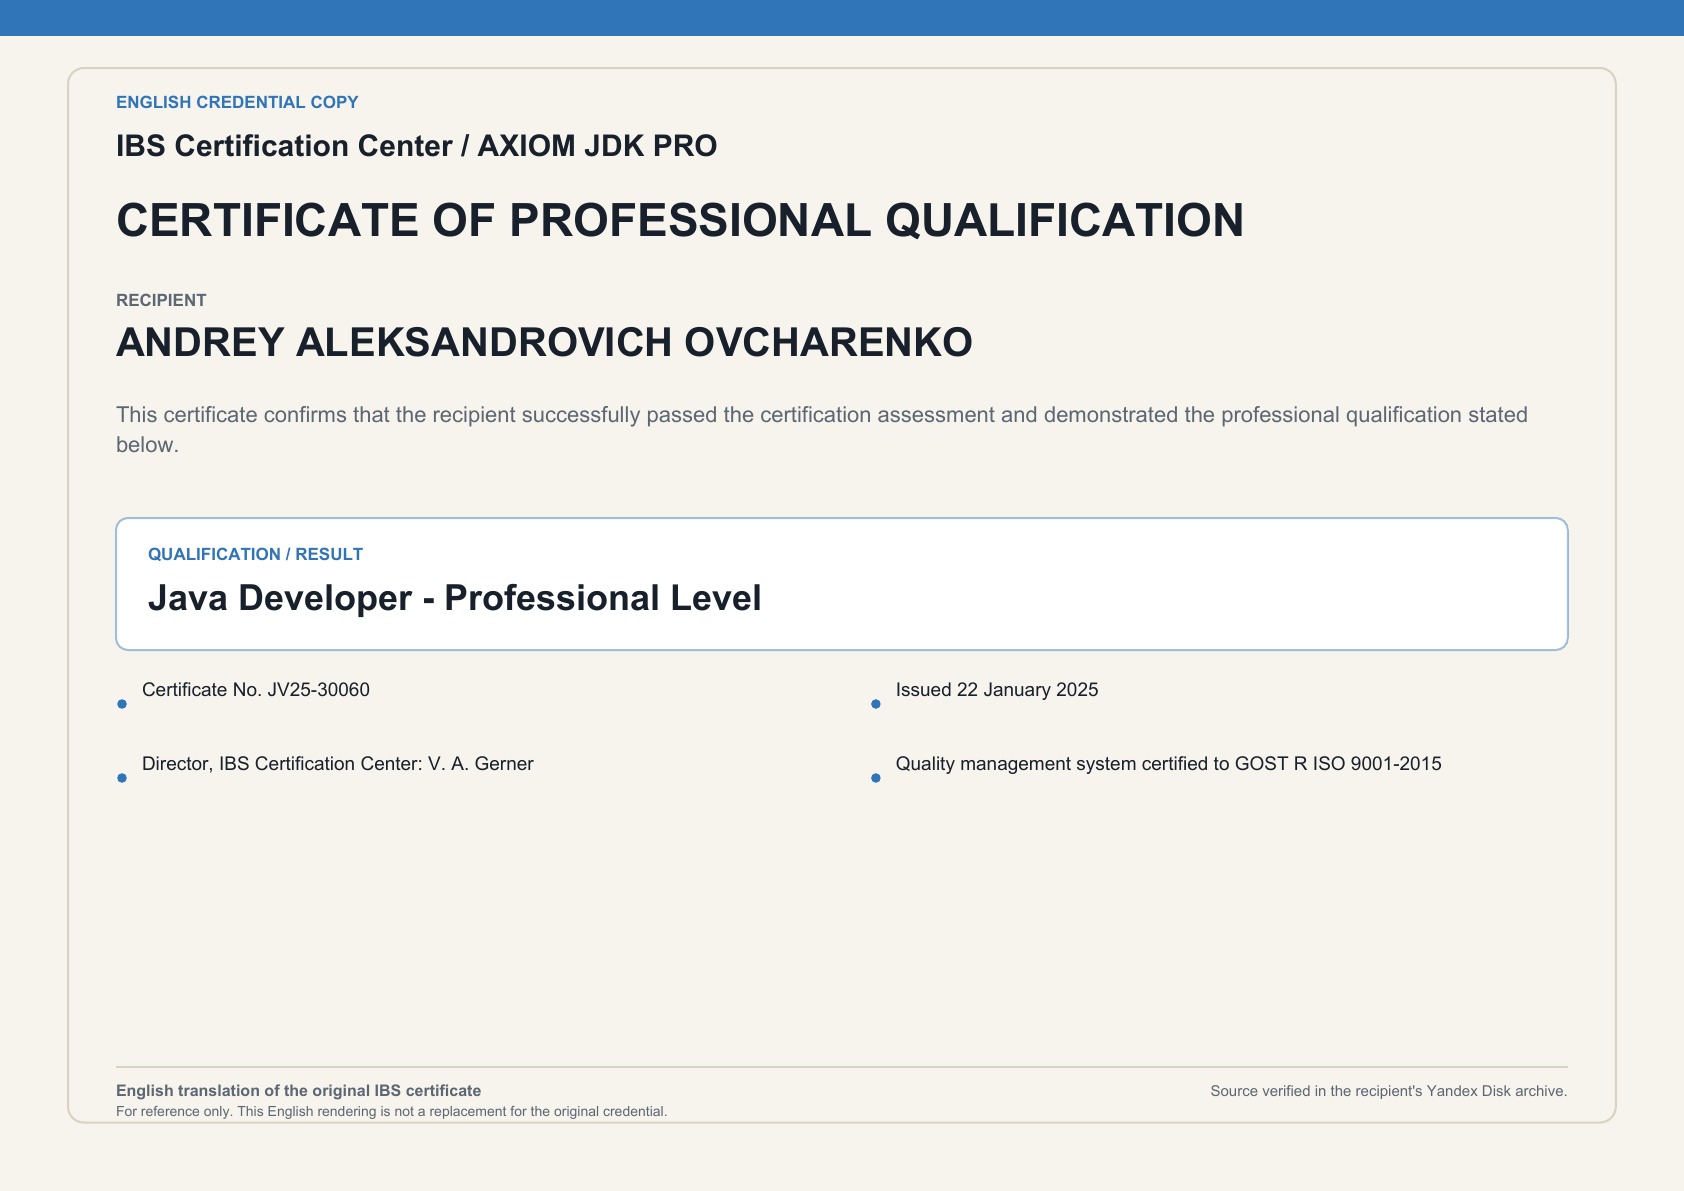Click the 'For reference only' disclaimer line
This screenshot has width=1684, height=1191.
[x=391, y=1111]
